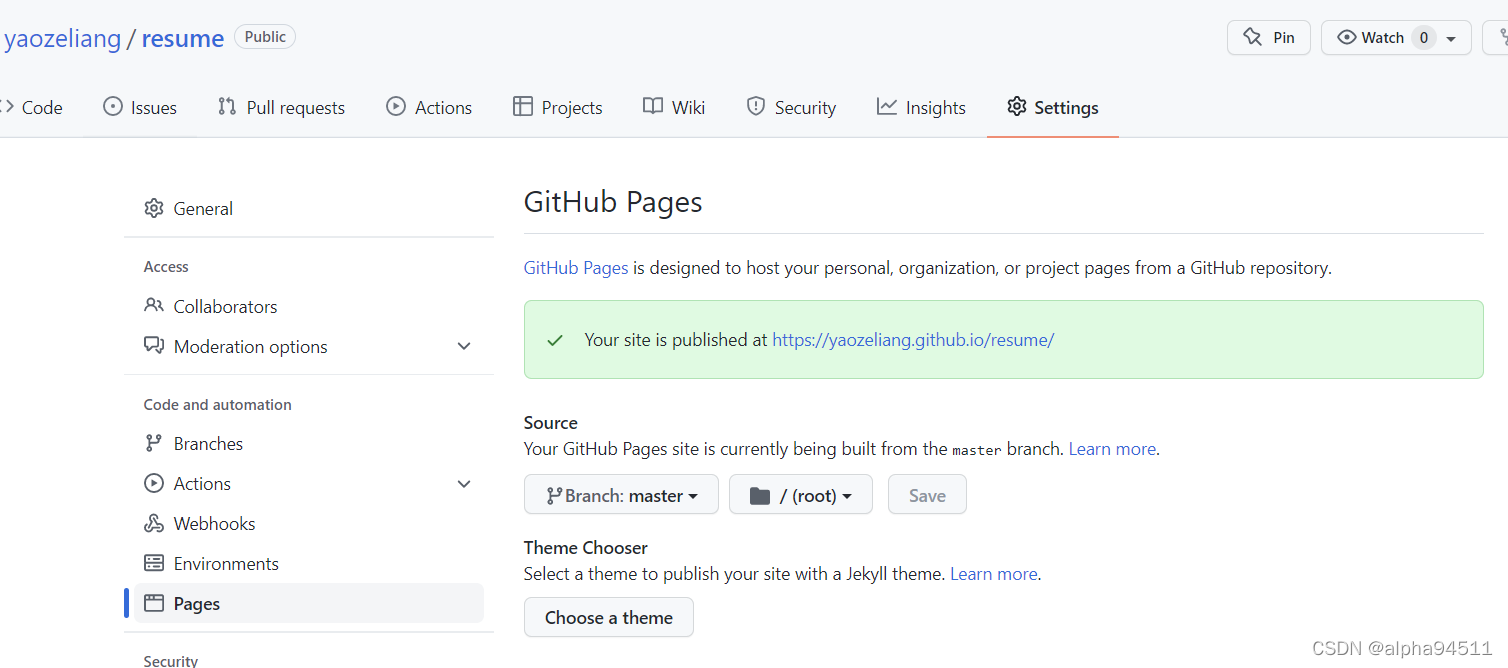Click the Actions play icon in sidebar
Viewport: 1508px width, 668px height.
(x=154, y=483)
